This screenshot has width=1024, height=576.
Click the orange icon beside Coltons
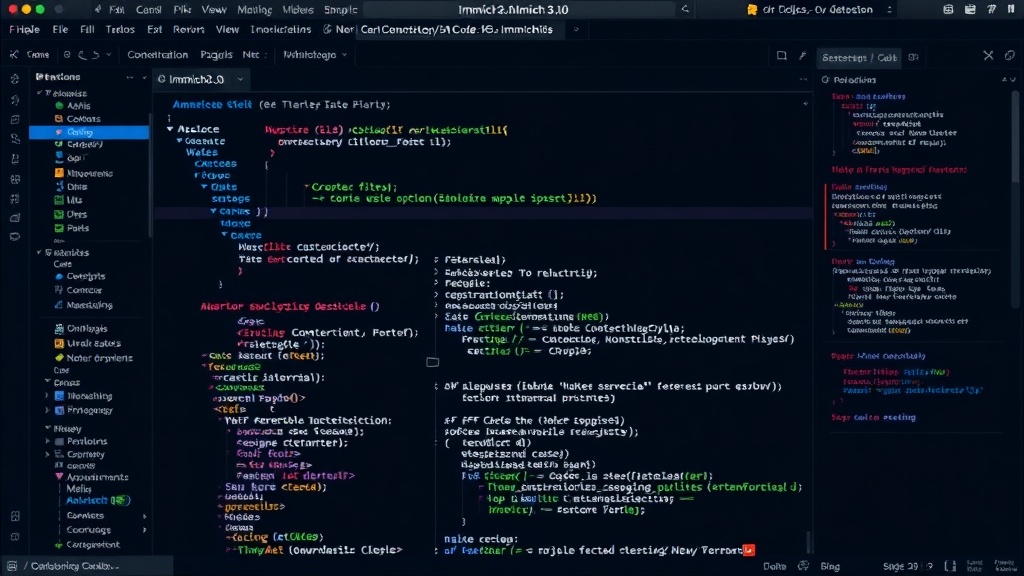point(59,119)
